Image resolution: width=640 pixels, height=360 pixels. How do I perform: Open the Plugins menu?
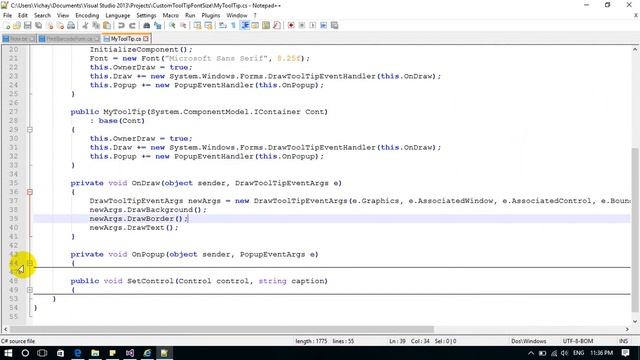coord(211,16)
